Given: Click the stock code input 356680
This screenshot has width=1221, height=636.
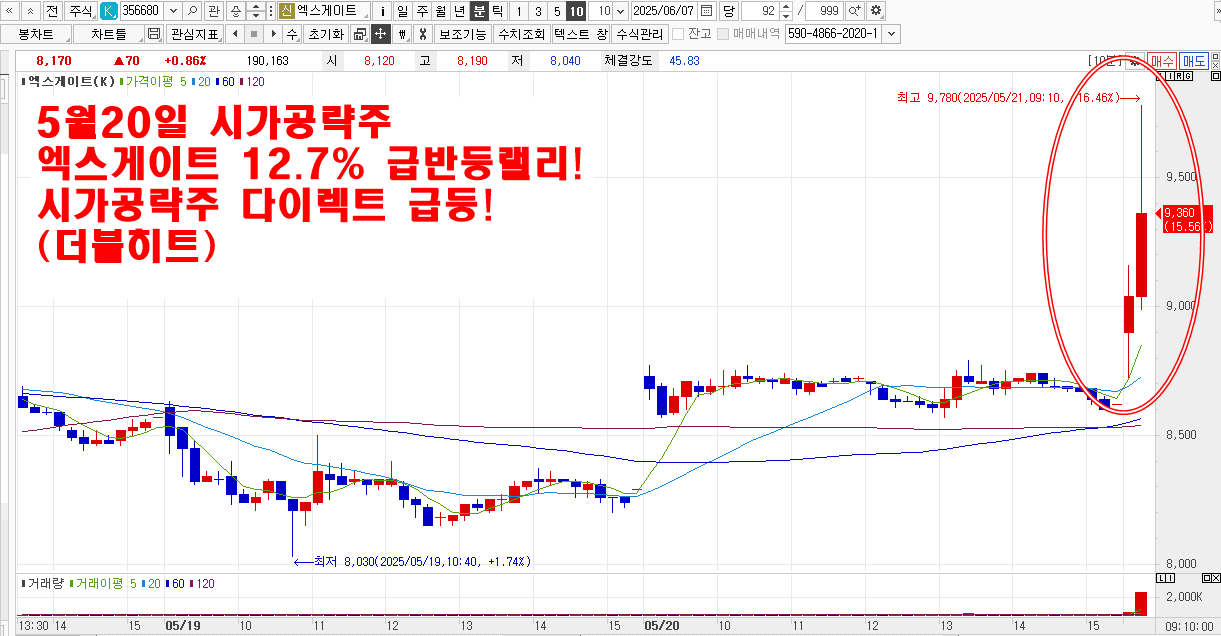Looking at the screenshot, I should (142, 11).
